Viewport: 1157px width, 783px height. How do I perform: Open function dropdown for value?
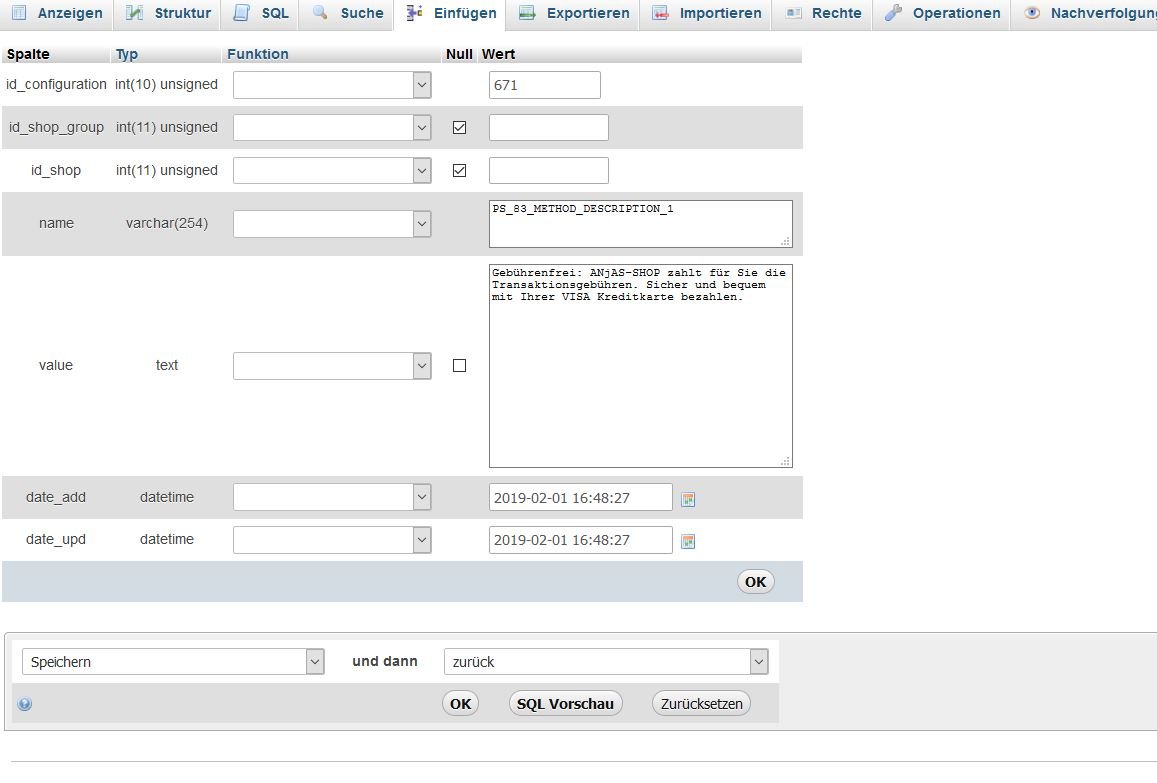332,366
